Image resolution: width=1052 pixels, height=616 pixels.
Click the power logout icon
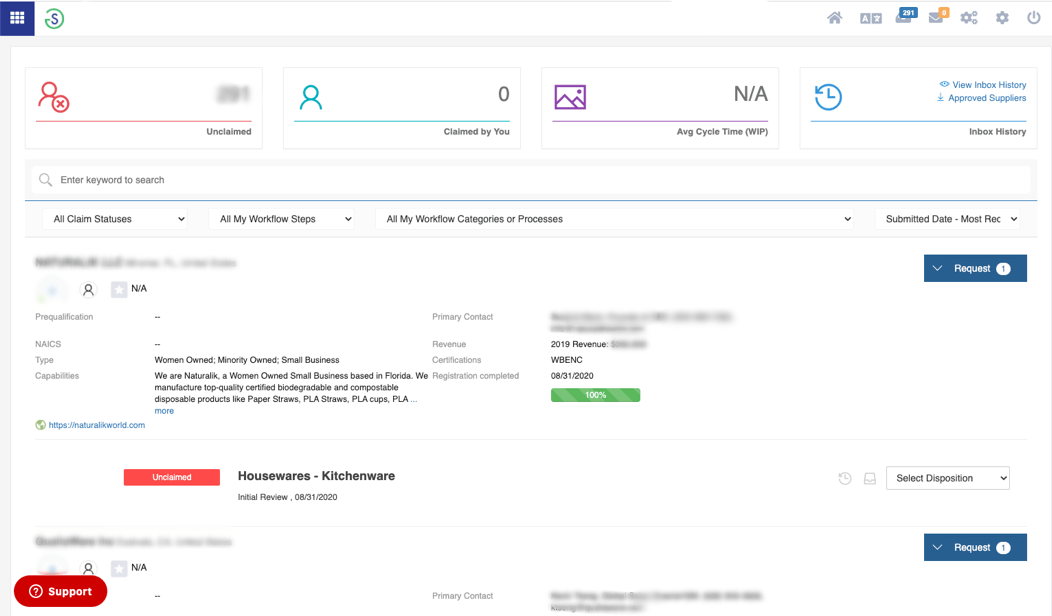pos(1034,17)
